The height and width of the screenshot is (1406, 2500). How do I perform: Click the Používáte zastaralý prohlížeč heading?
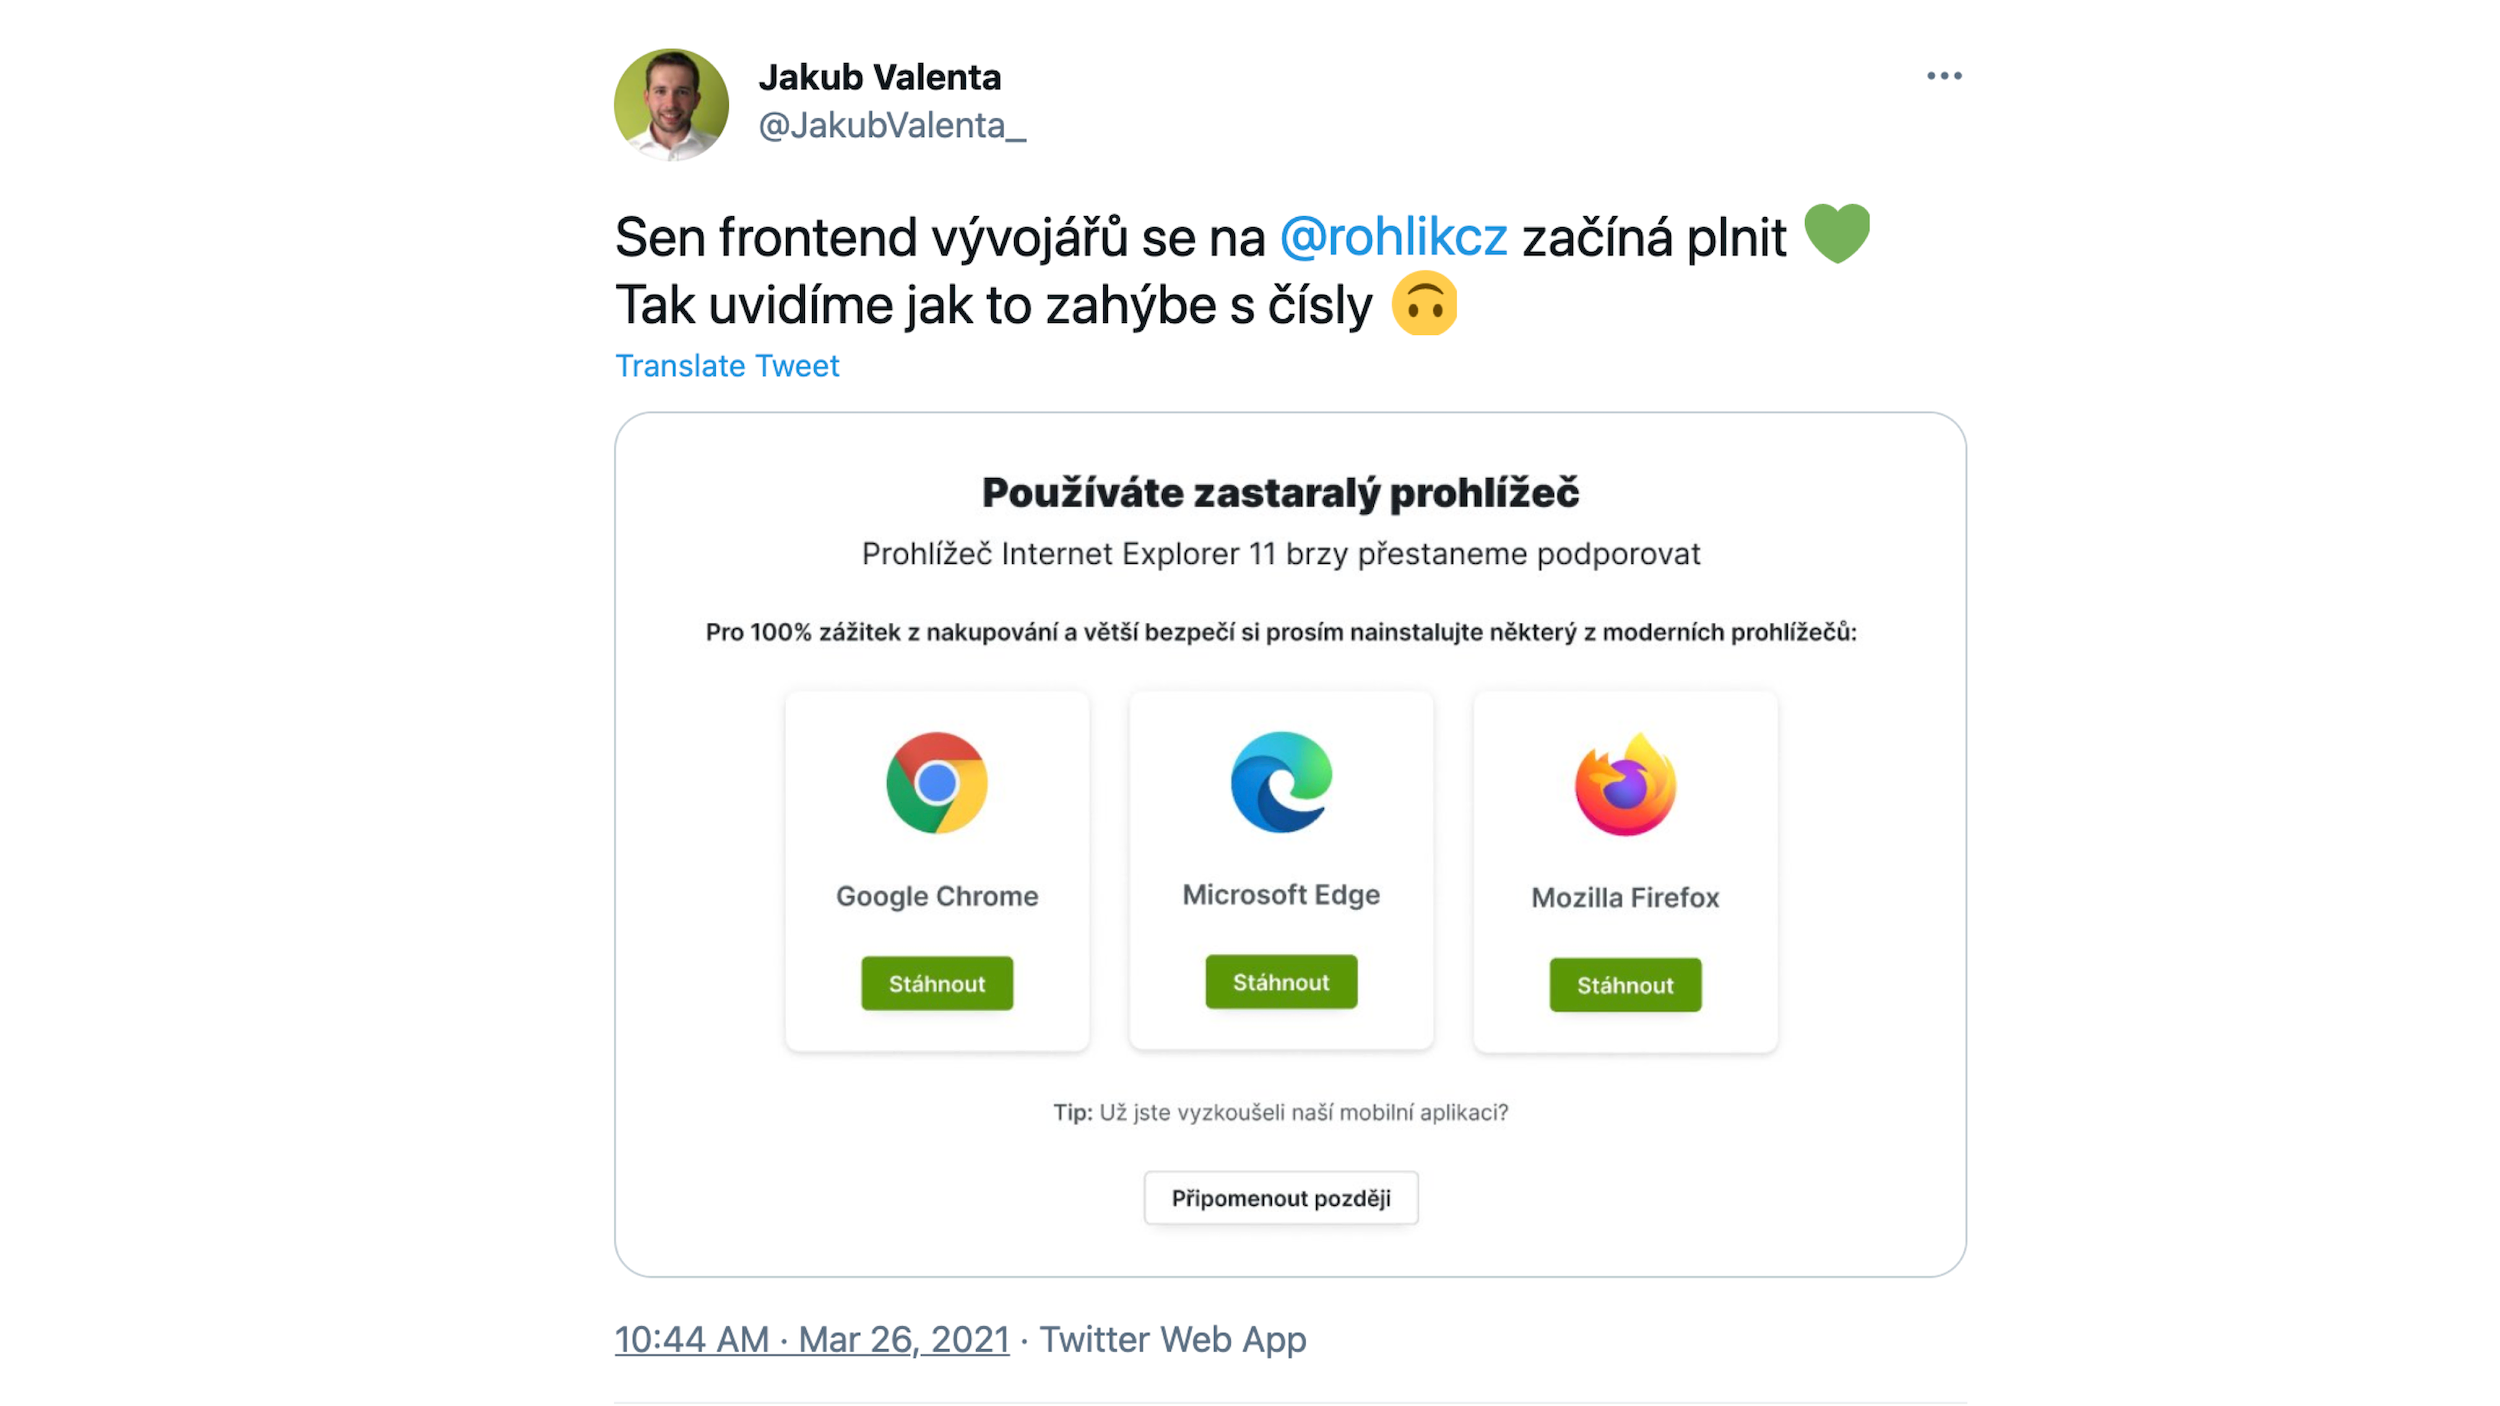pos(1280,493)
